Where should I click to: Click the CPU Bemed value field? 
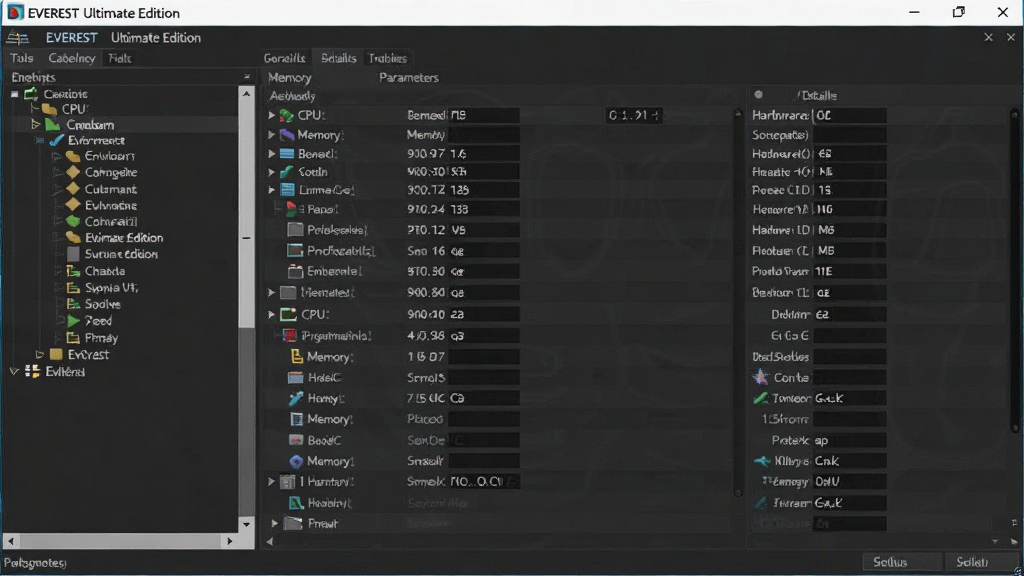click(484, 115)
